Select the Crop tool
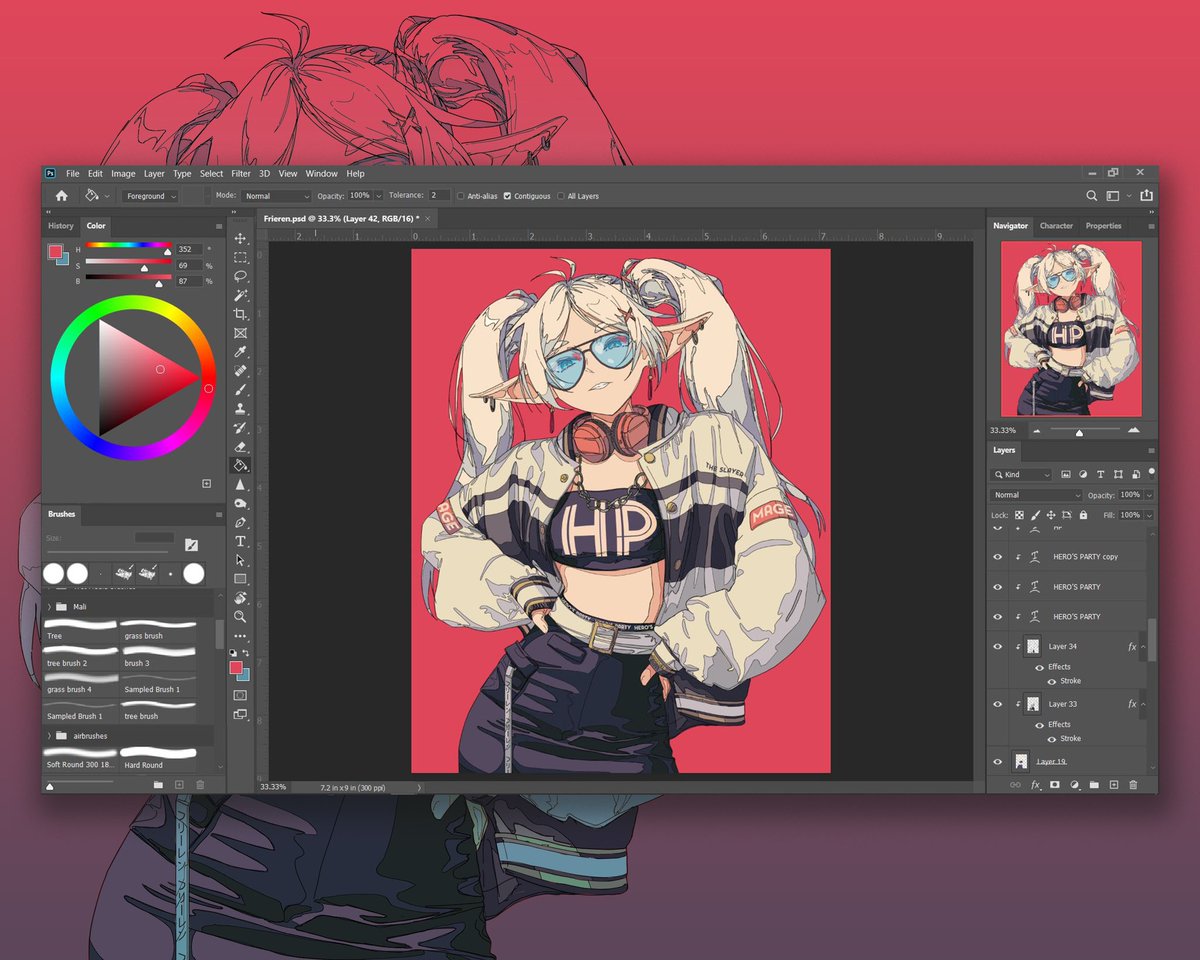This screenshot has height=960, width=1200. (240, 314)
